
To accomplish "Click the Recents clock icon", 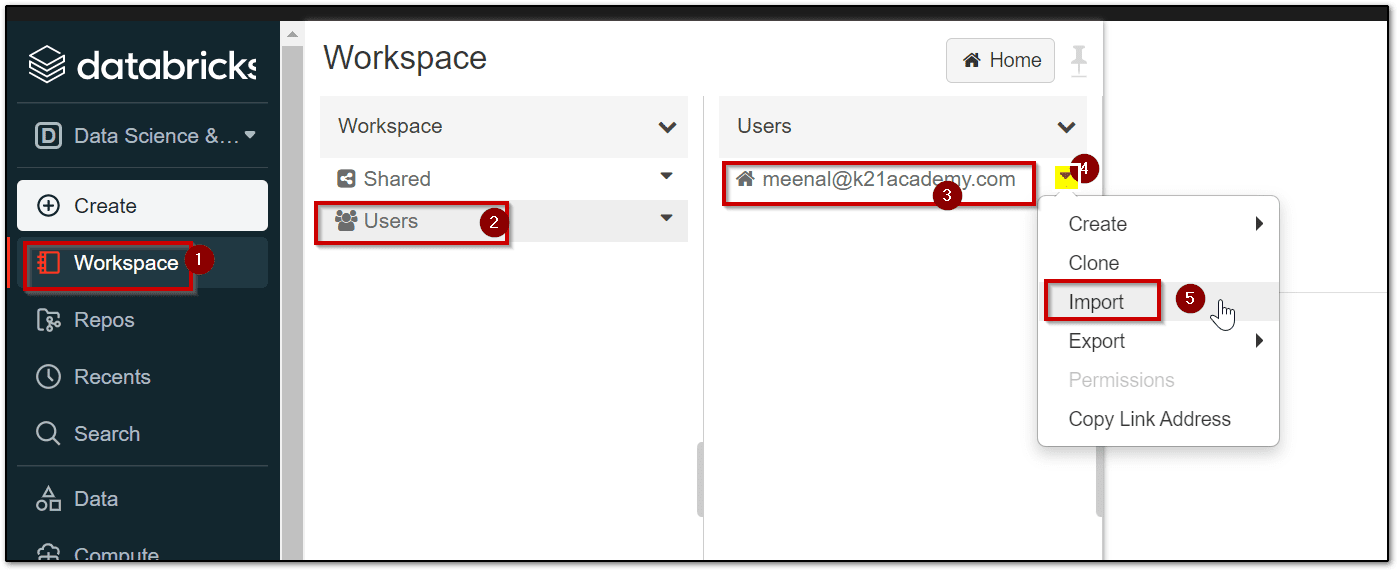I will 48,377.
